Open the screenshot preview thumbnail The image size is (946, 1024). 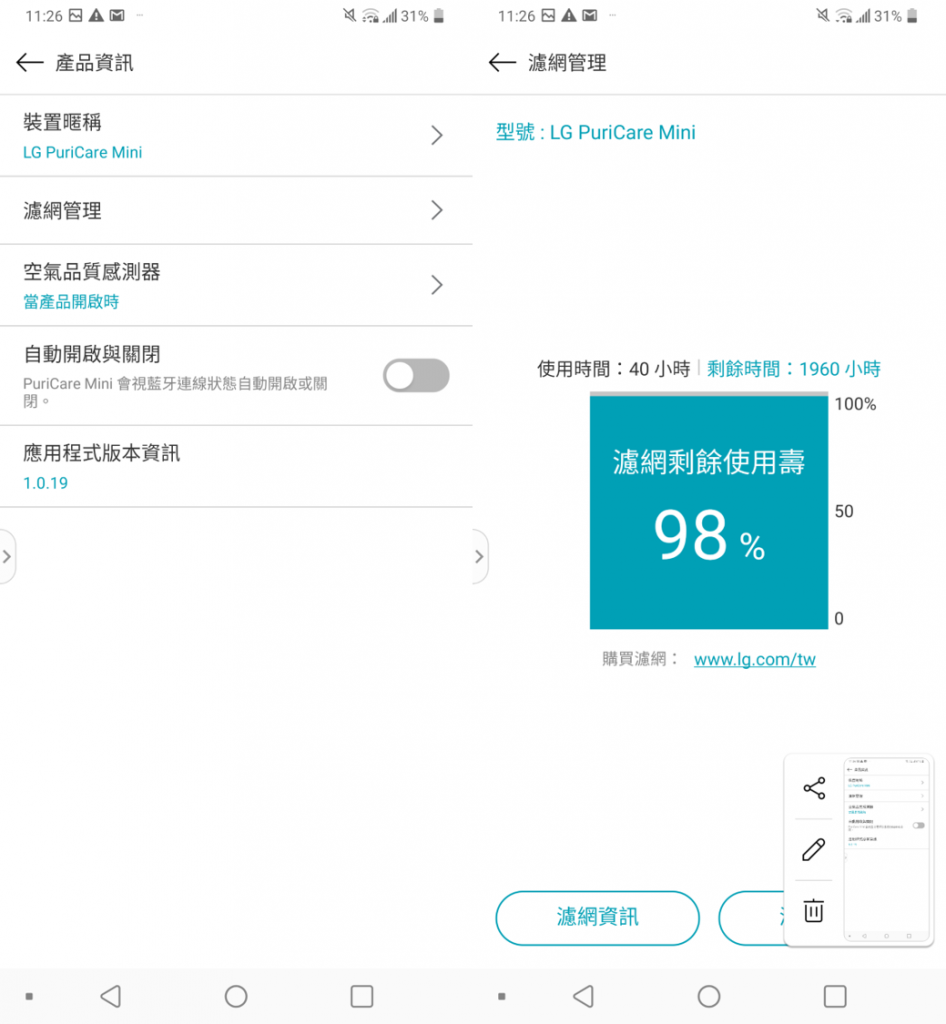click(x=887, y=850)
